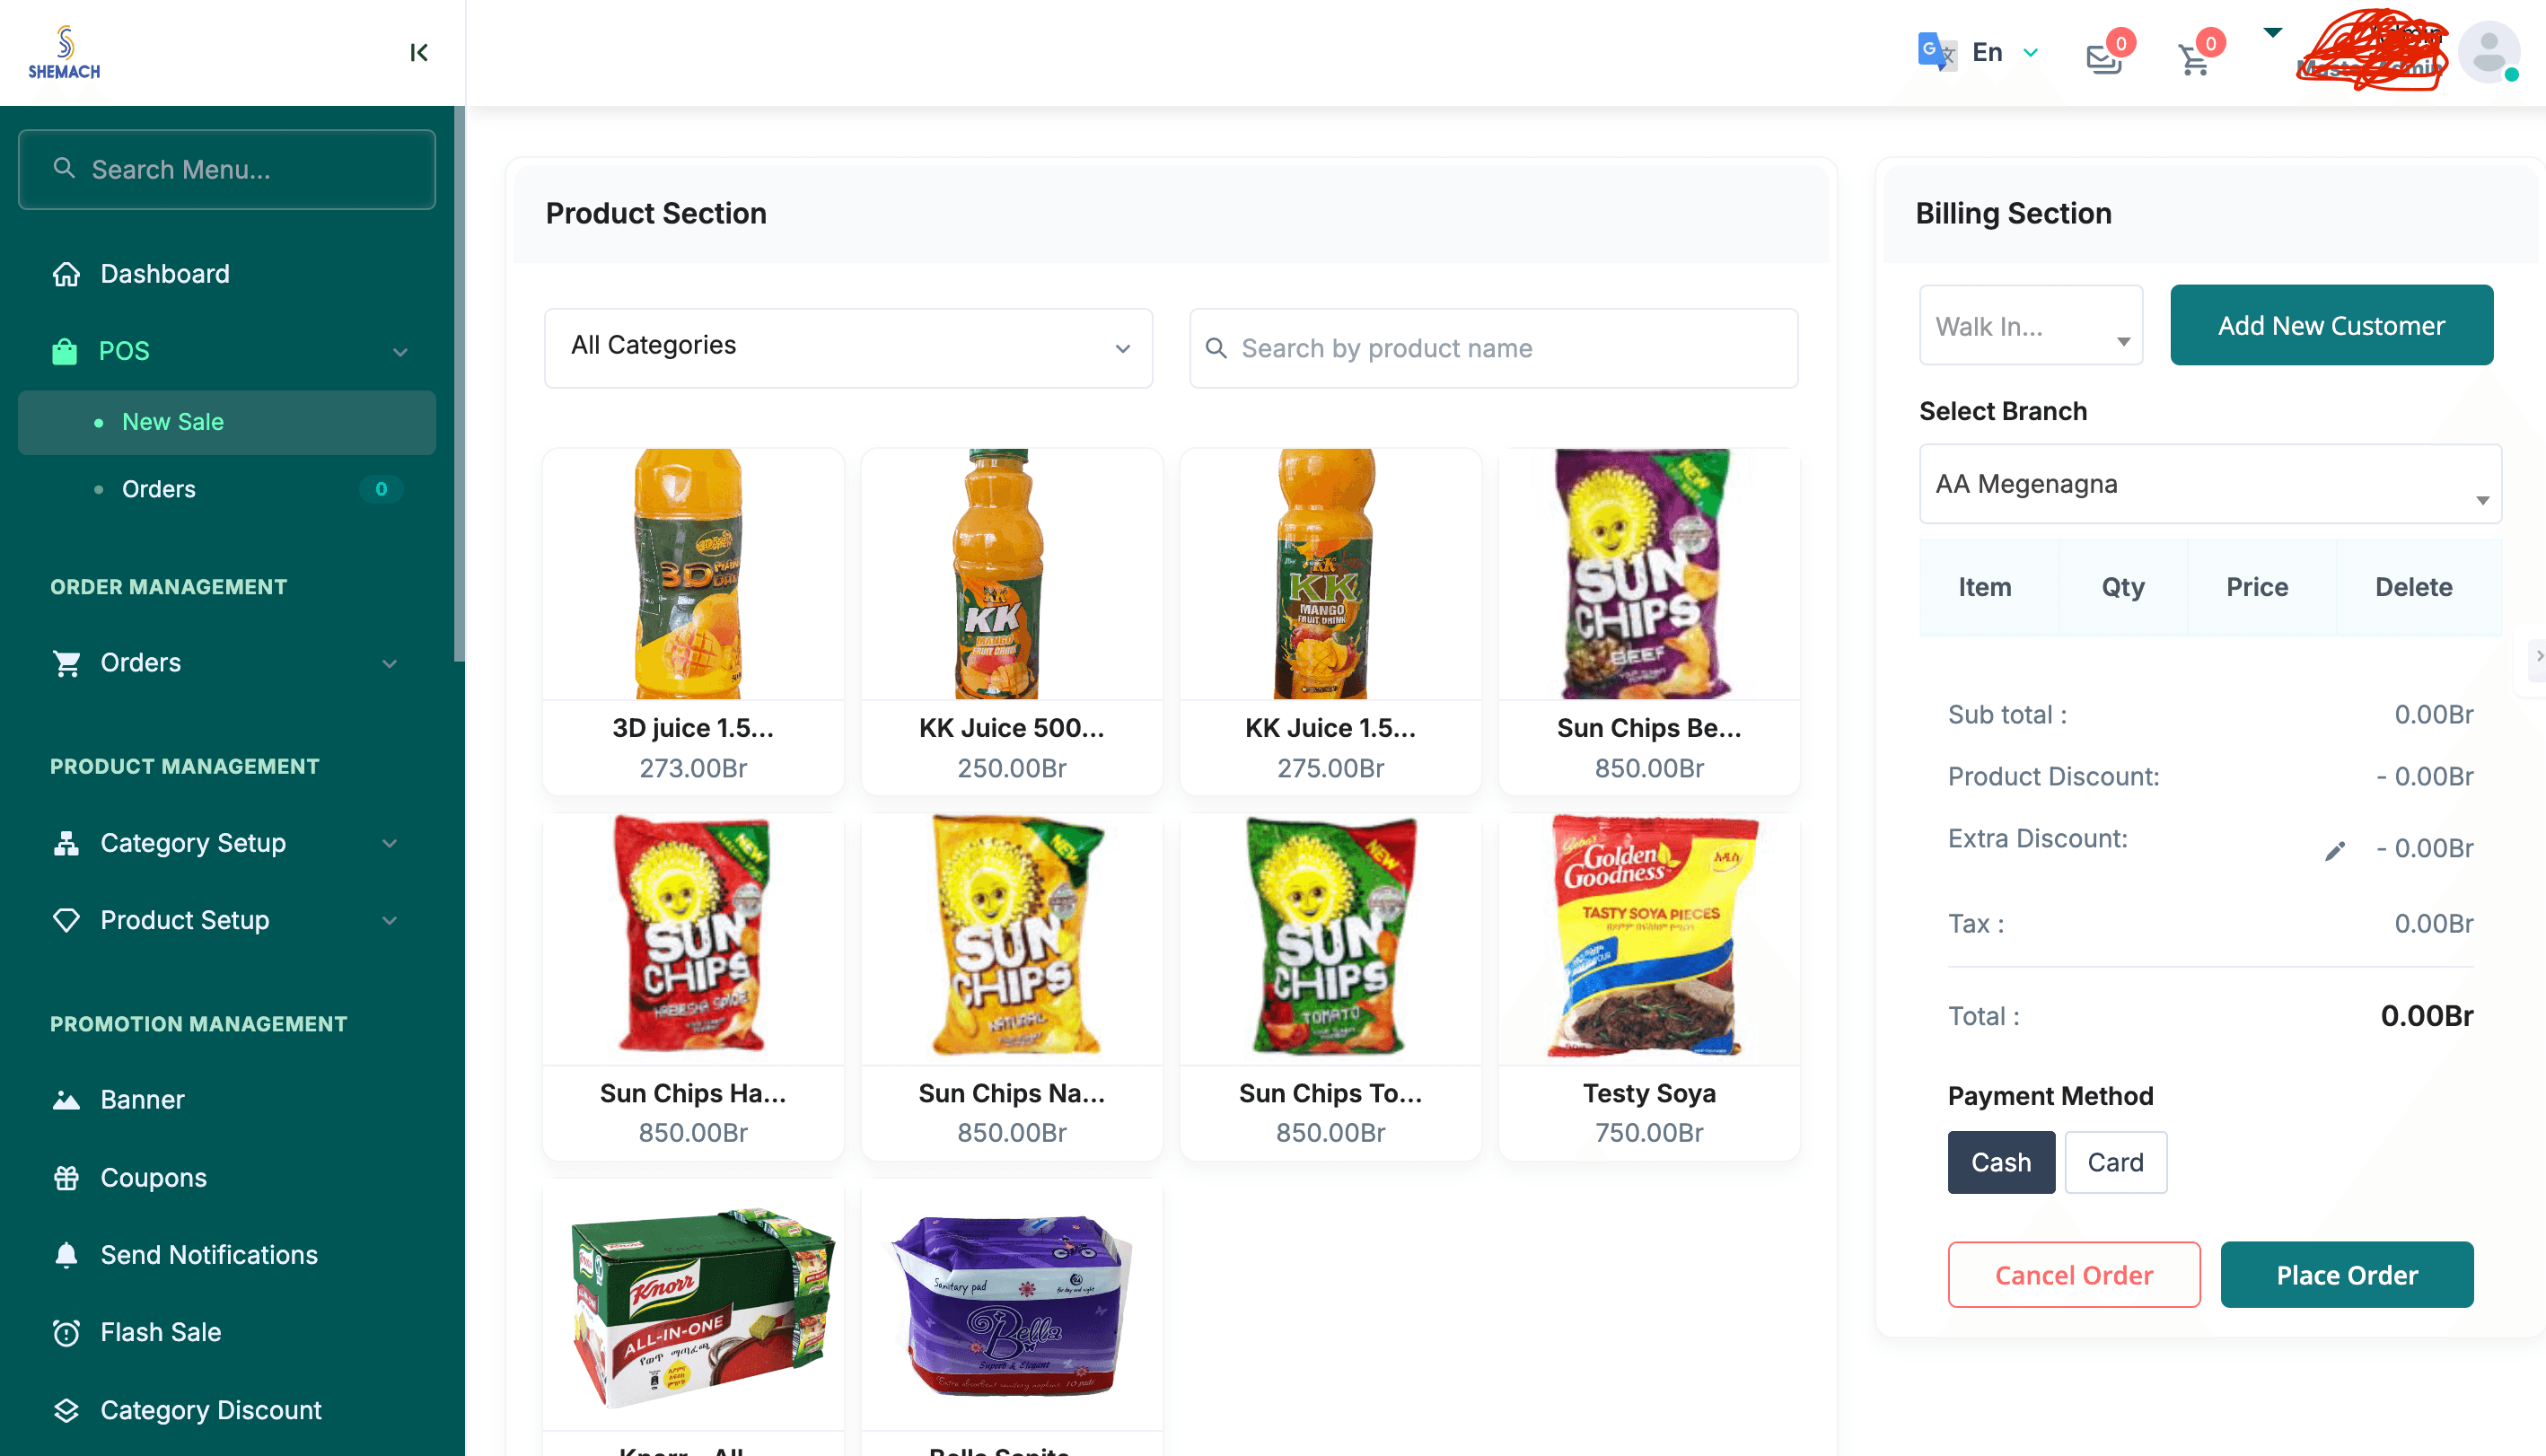Open the All Categories dropdown
The width and height of the screenshot is (2546, 1456).
848,347
